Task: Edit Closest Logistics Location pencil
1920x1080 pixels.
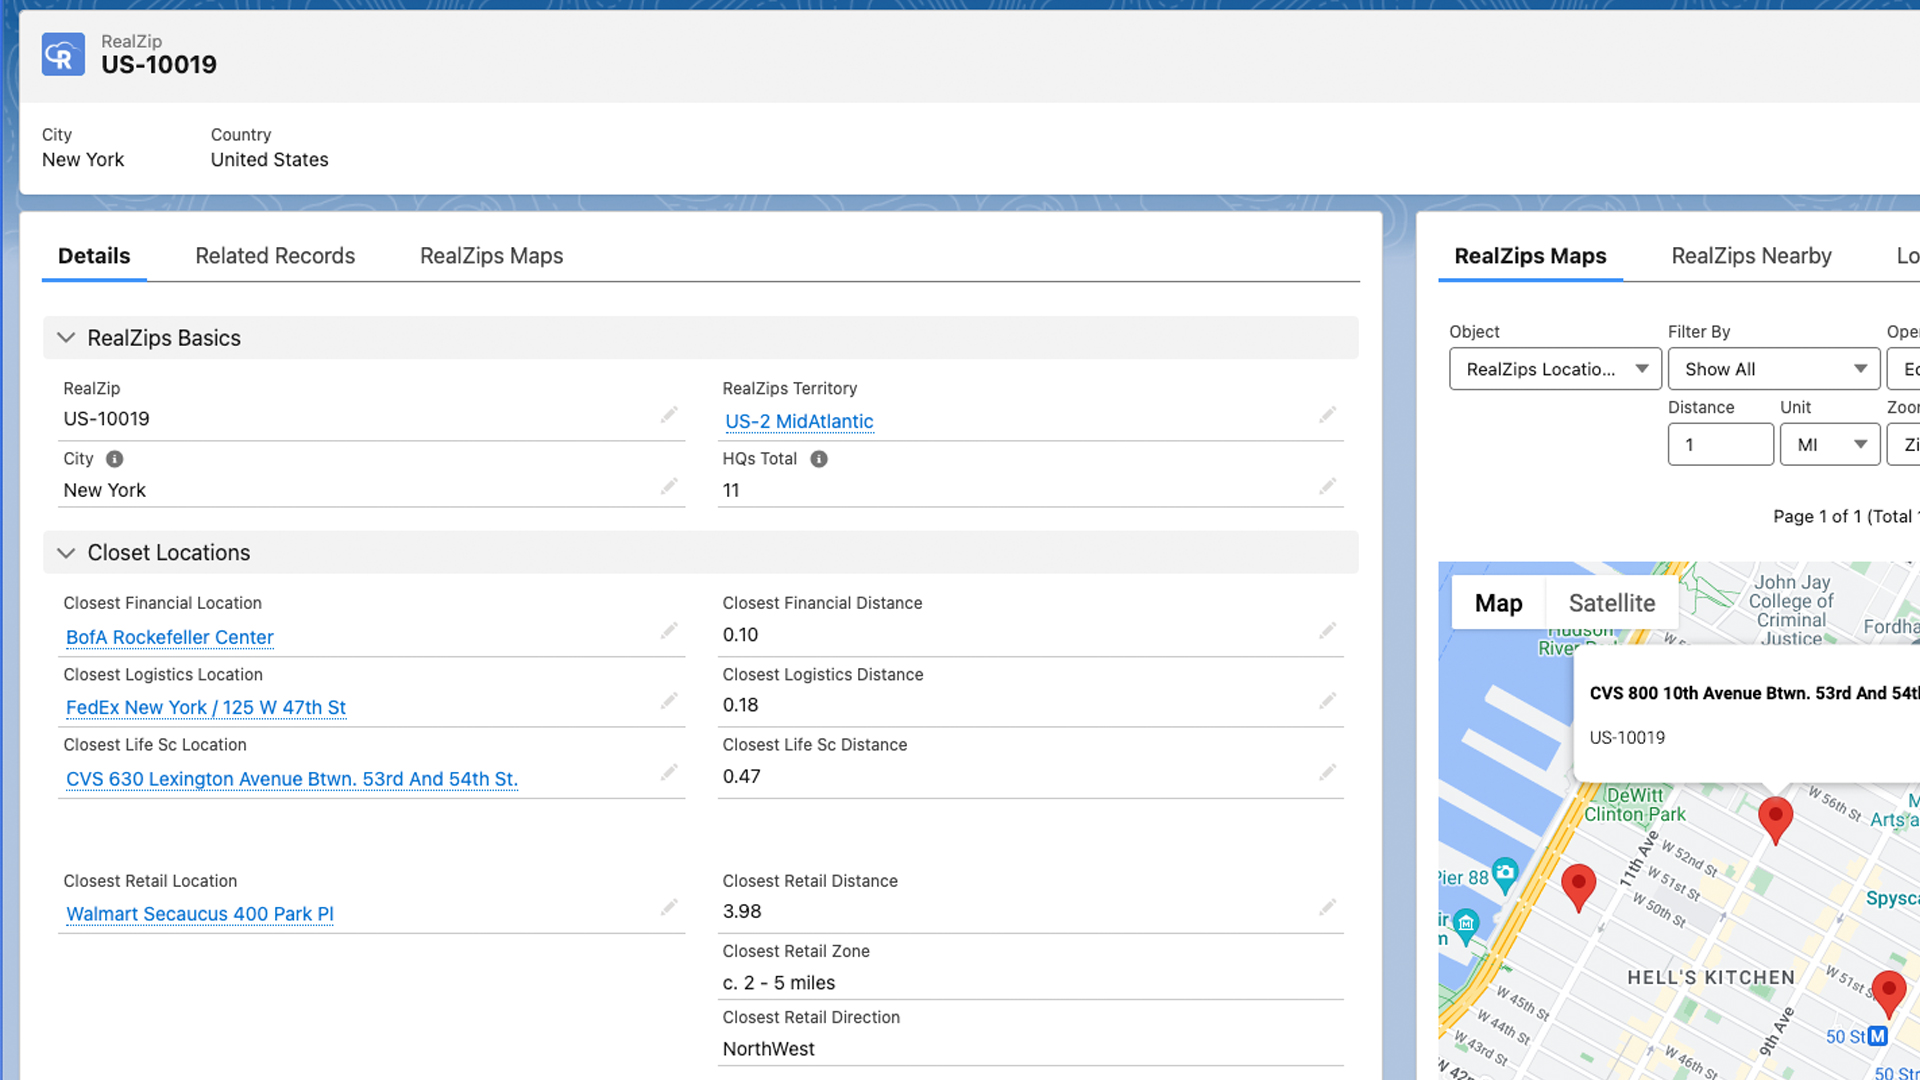Action: tap(669, 701)
